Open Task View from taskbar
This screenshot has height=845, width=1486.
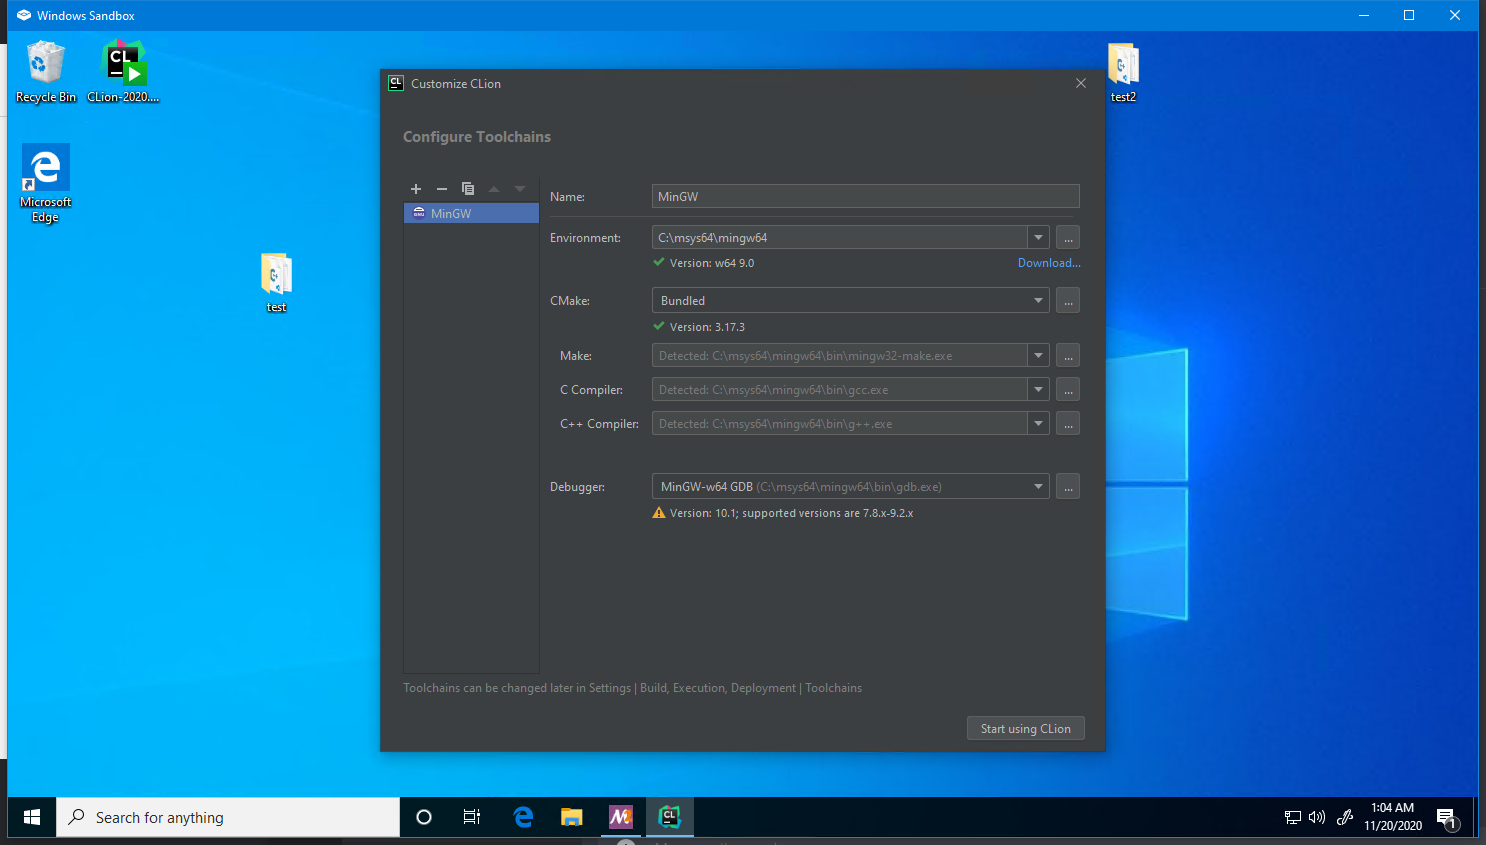[x=472, y=817]
